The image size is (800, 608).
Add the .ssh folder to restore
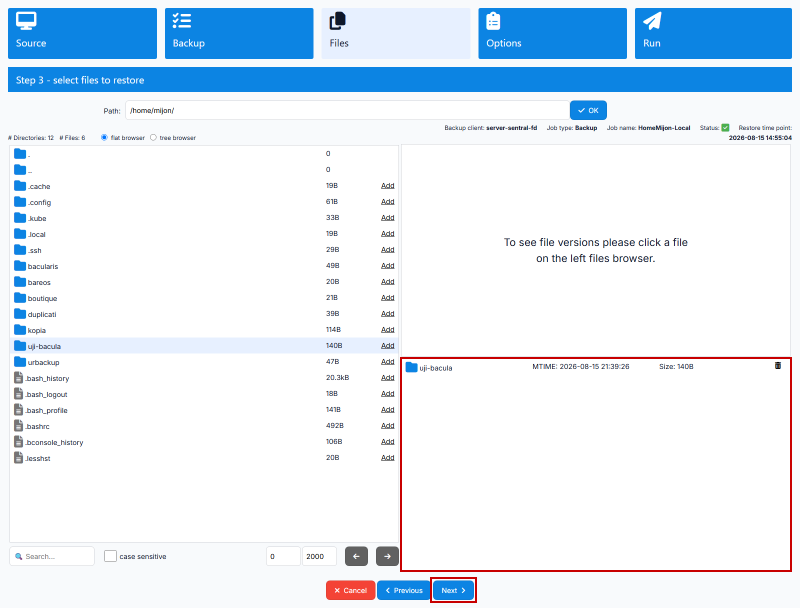pos(388,249)
